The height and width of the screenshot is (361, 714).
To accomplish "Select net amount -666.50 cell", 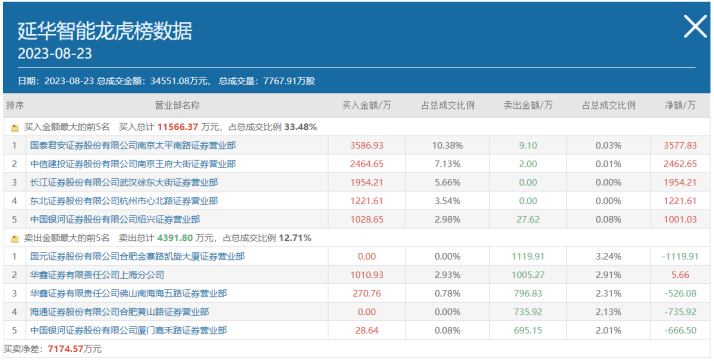I will [680, 330].
